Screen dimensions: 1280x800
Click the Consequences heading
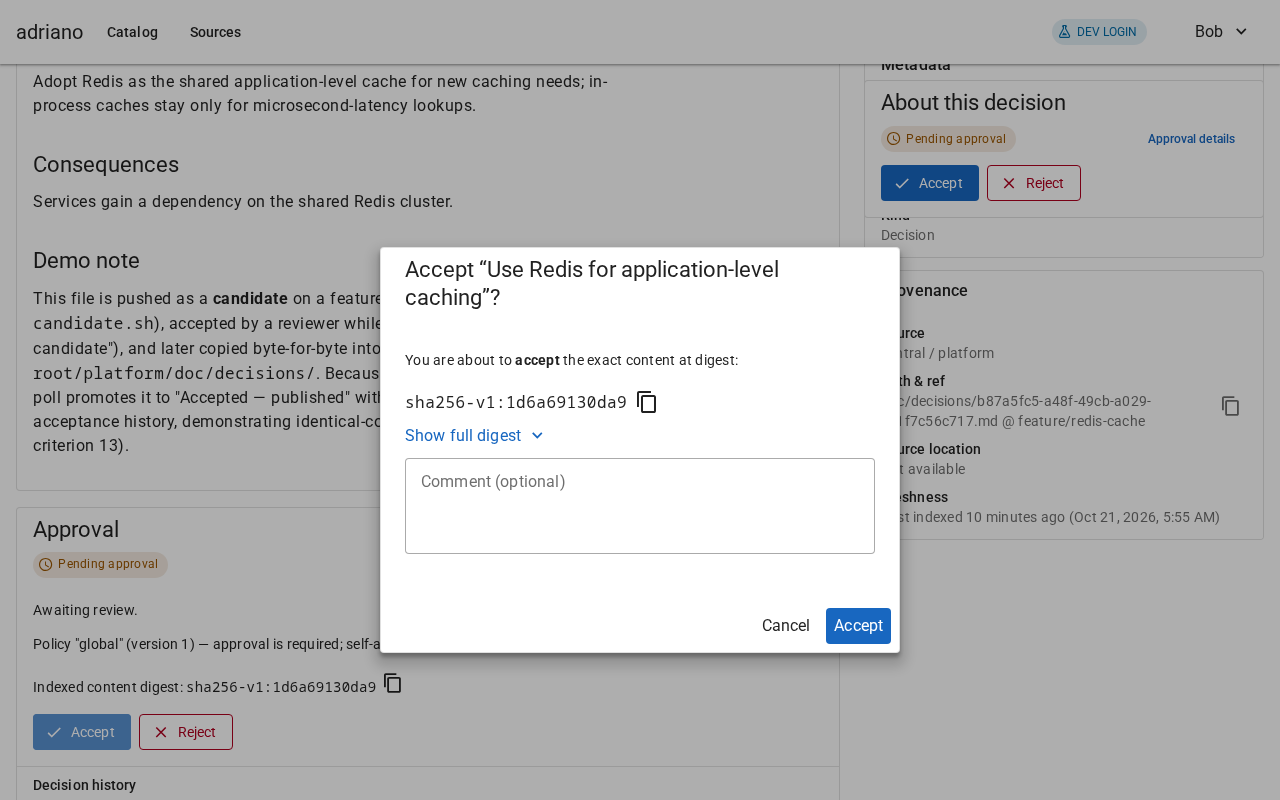point(106,165)
